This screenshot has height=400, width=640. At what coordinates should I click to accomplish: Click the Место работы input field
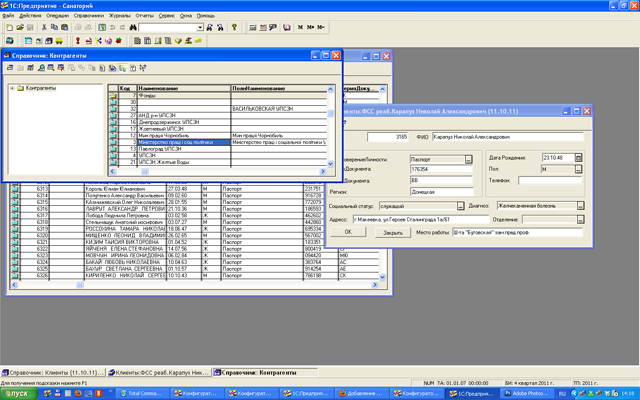(518, 232)
